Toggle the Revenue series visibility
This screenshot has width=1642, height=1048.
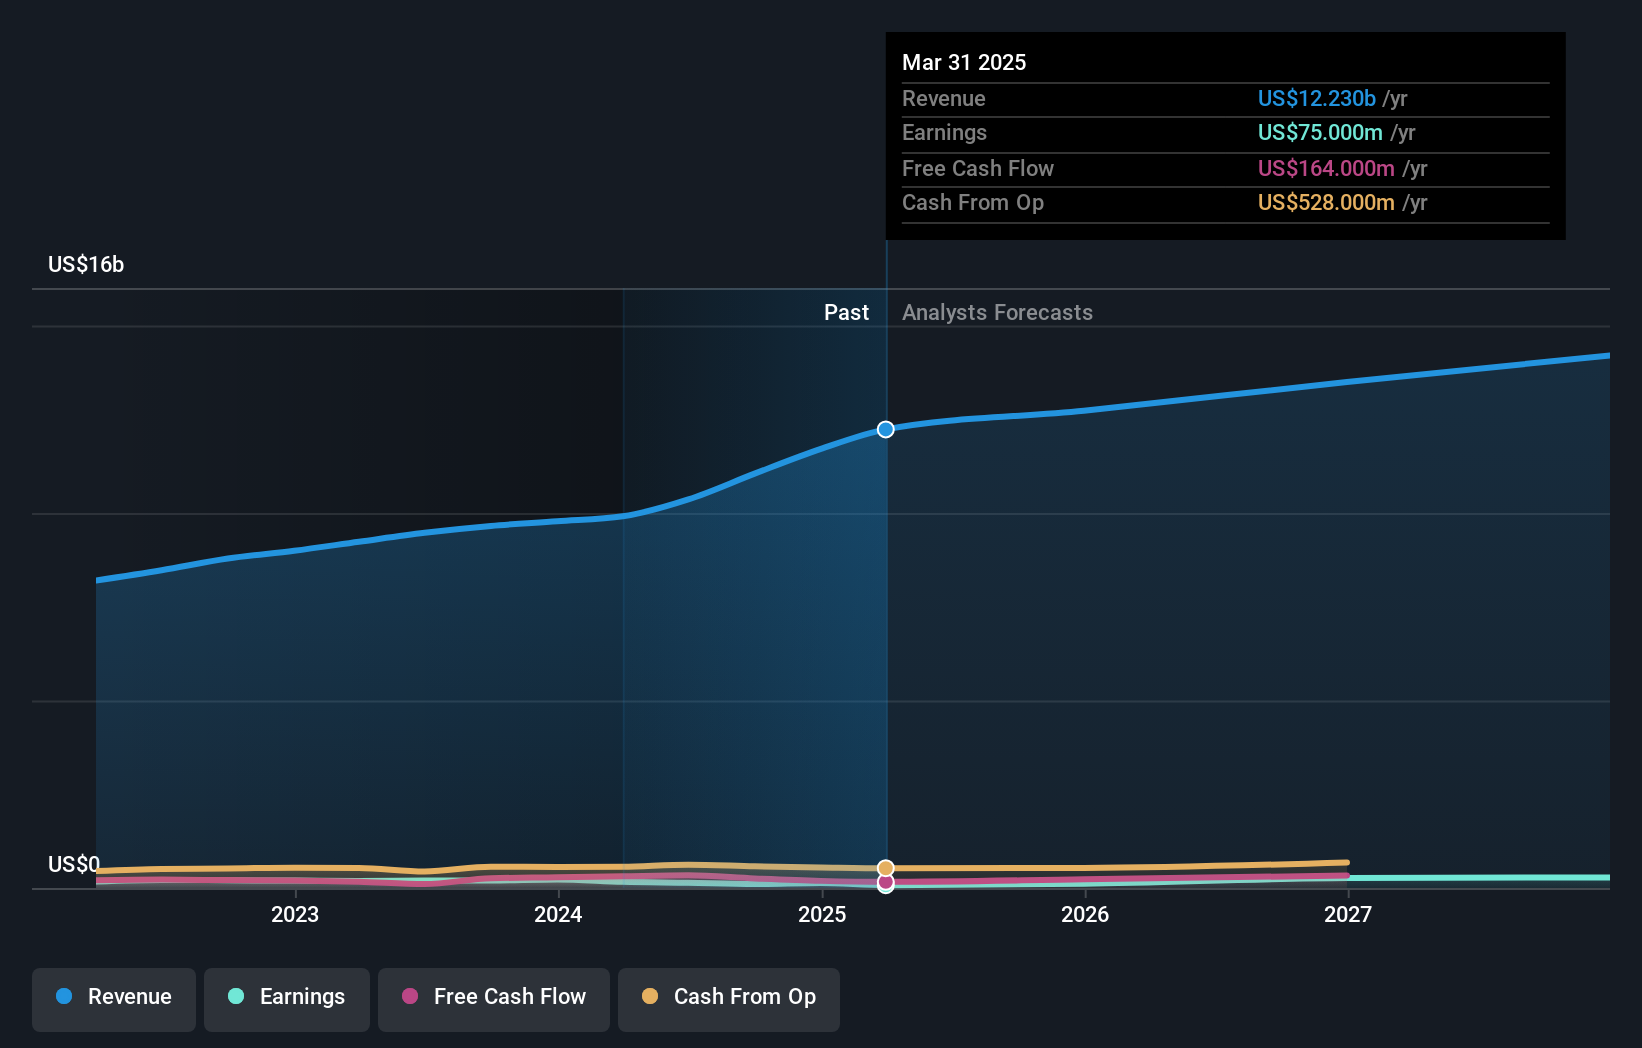click(x=113, y=999)
